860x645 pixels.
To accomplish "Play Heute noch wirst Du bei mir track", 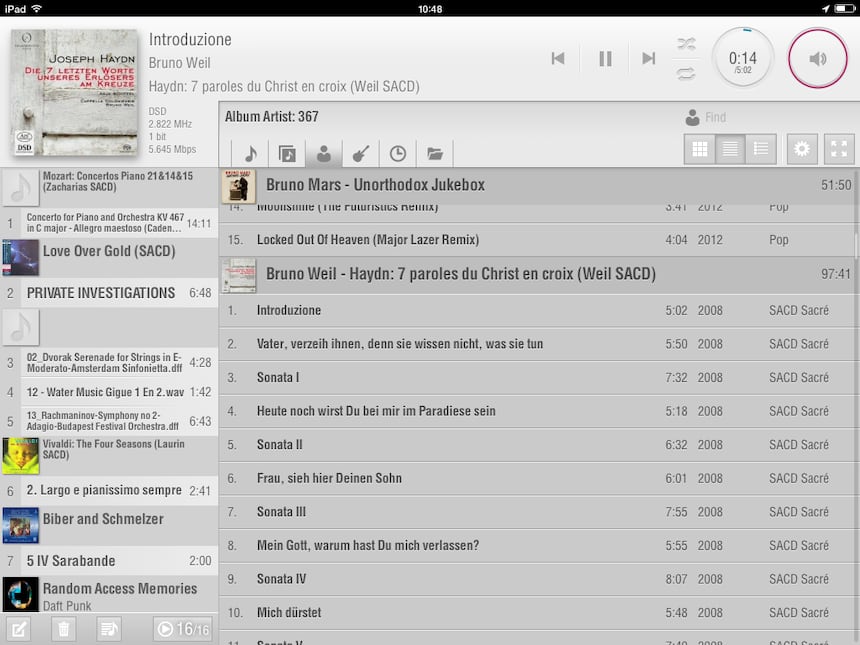I will (538, 411).
